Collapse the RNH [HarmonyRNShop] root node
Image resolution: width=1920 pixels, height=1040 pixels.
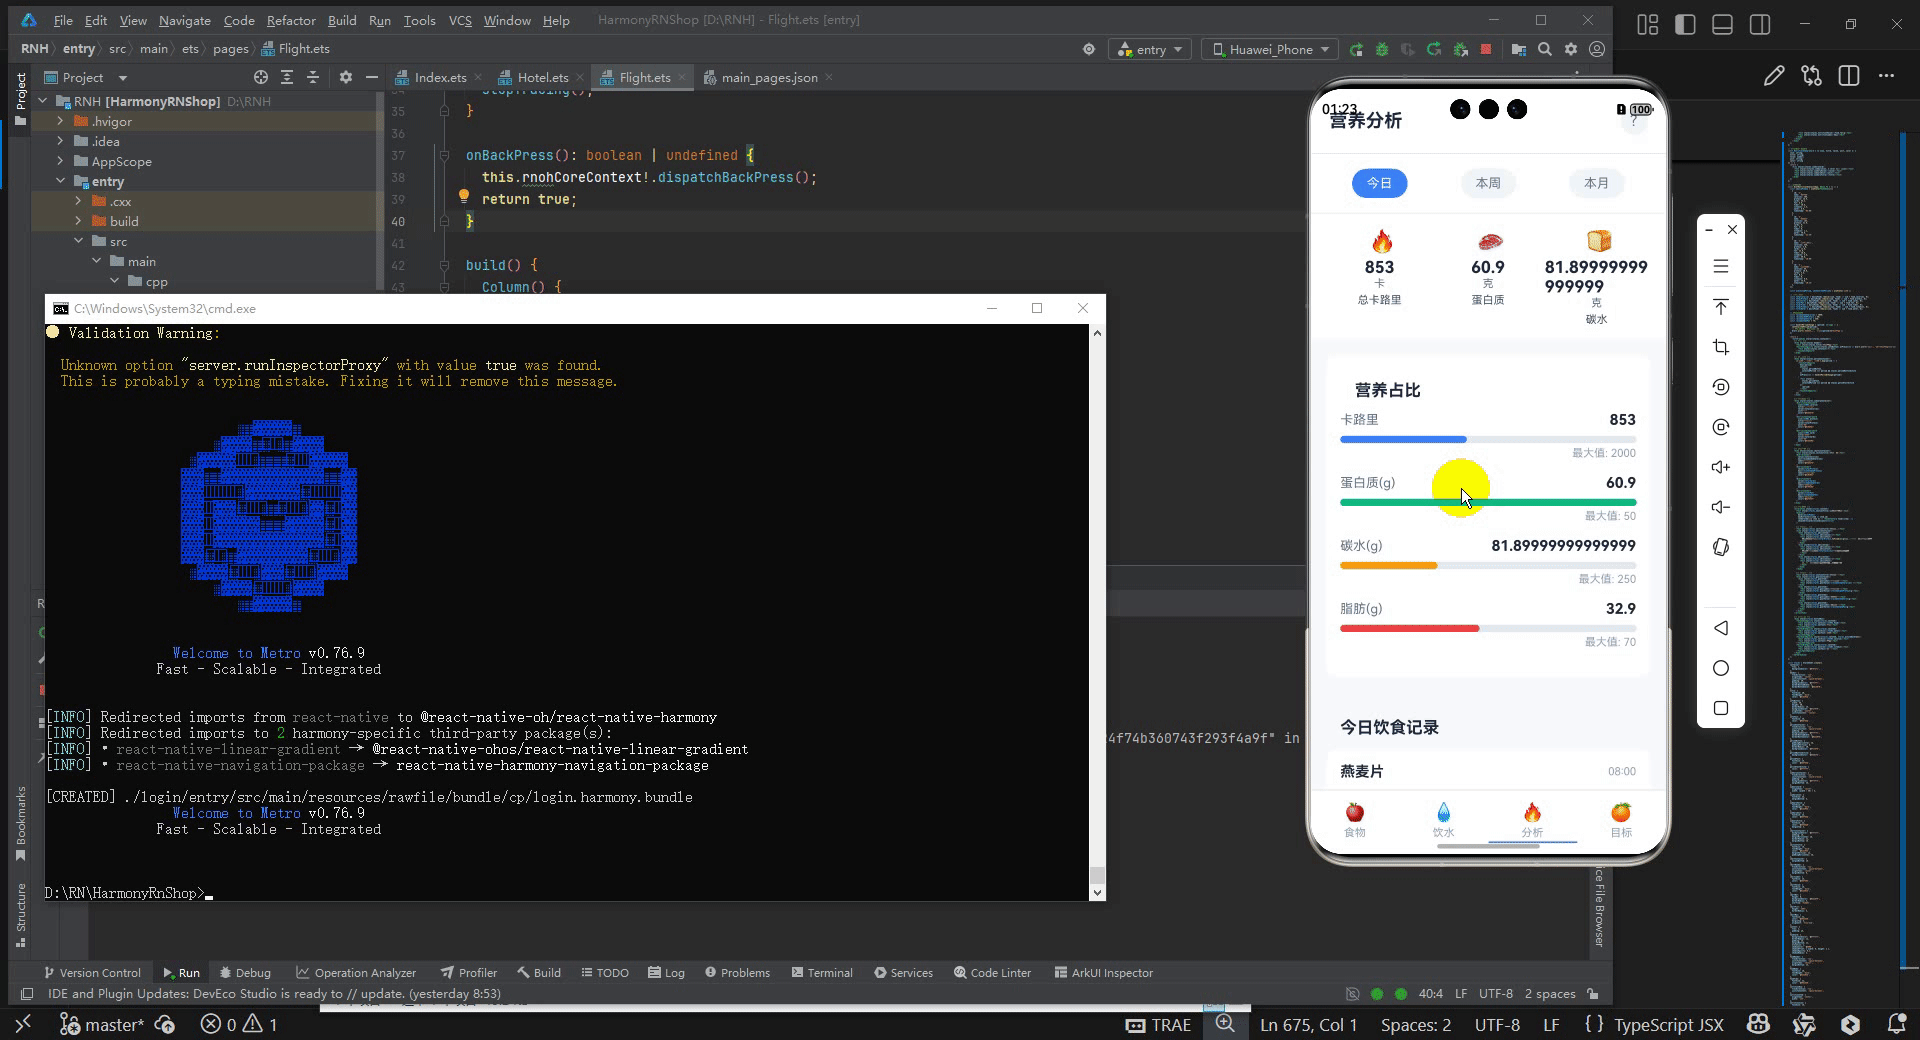pyautogui.click(x=43, y=101)
